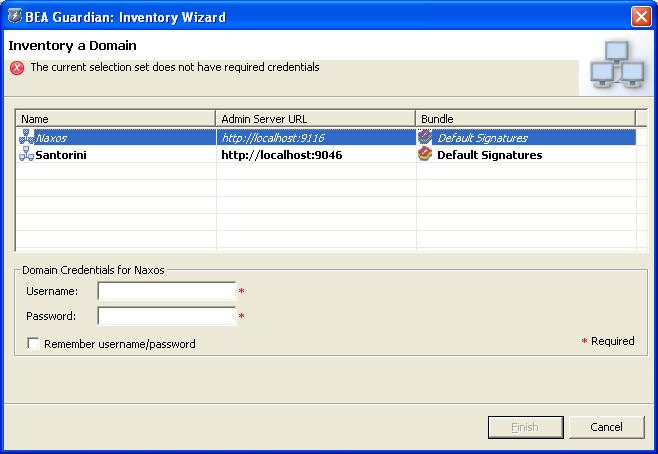The width and height of the screenshot is (658, 454).
Task: Click the Santorini domain icon
Action: click(x=26, y=154)
